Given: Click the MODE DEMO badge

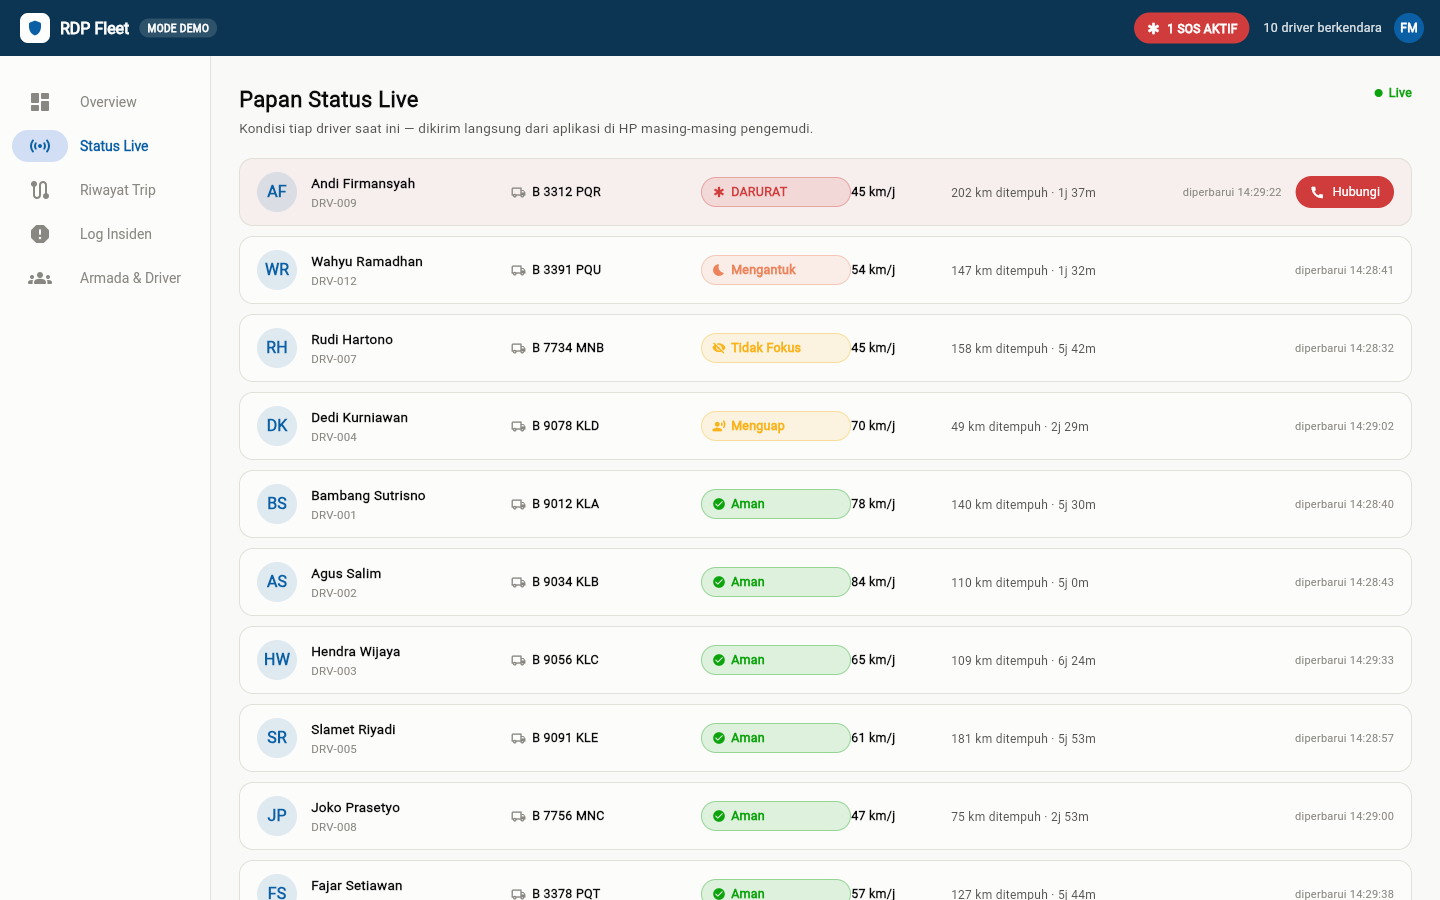Looking at the screenshot, I should pyautogui.click(x=178, y=28).
